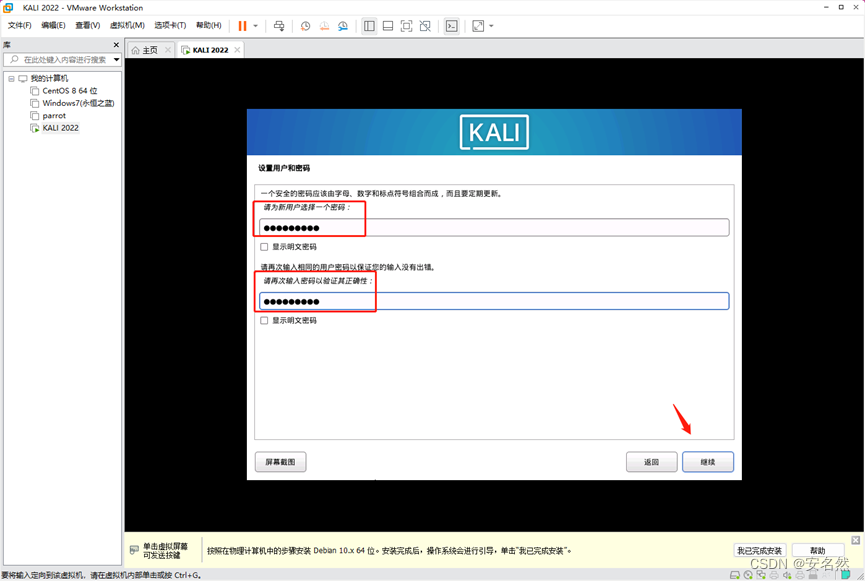The width and height of the screenshot is (865, 581).
Task: Open Snapshot Manager icon
Action: coord(343,26)
